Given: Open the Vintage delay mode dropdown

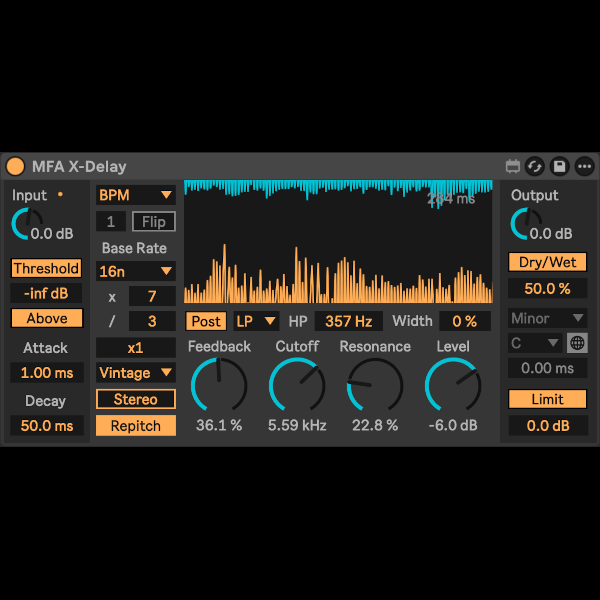Looking at the screenshot, I should tap(135, 373).
